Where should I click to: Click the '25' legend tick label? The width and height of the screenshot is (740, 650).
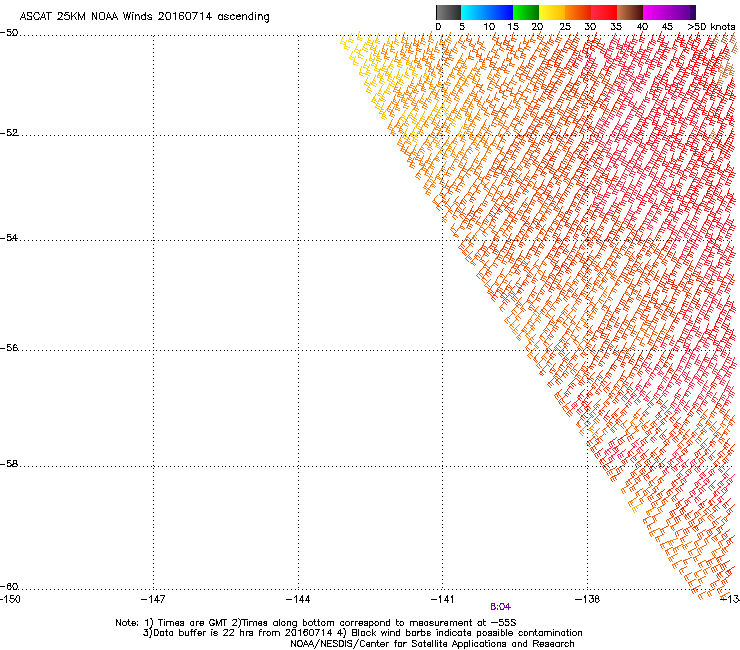pos(565,27)
